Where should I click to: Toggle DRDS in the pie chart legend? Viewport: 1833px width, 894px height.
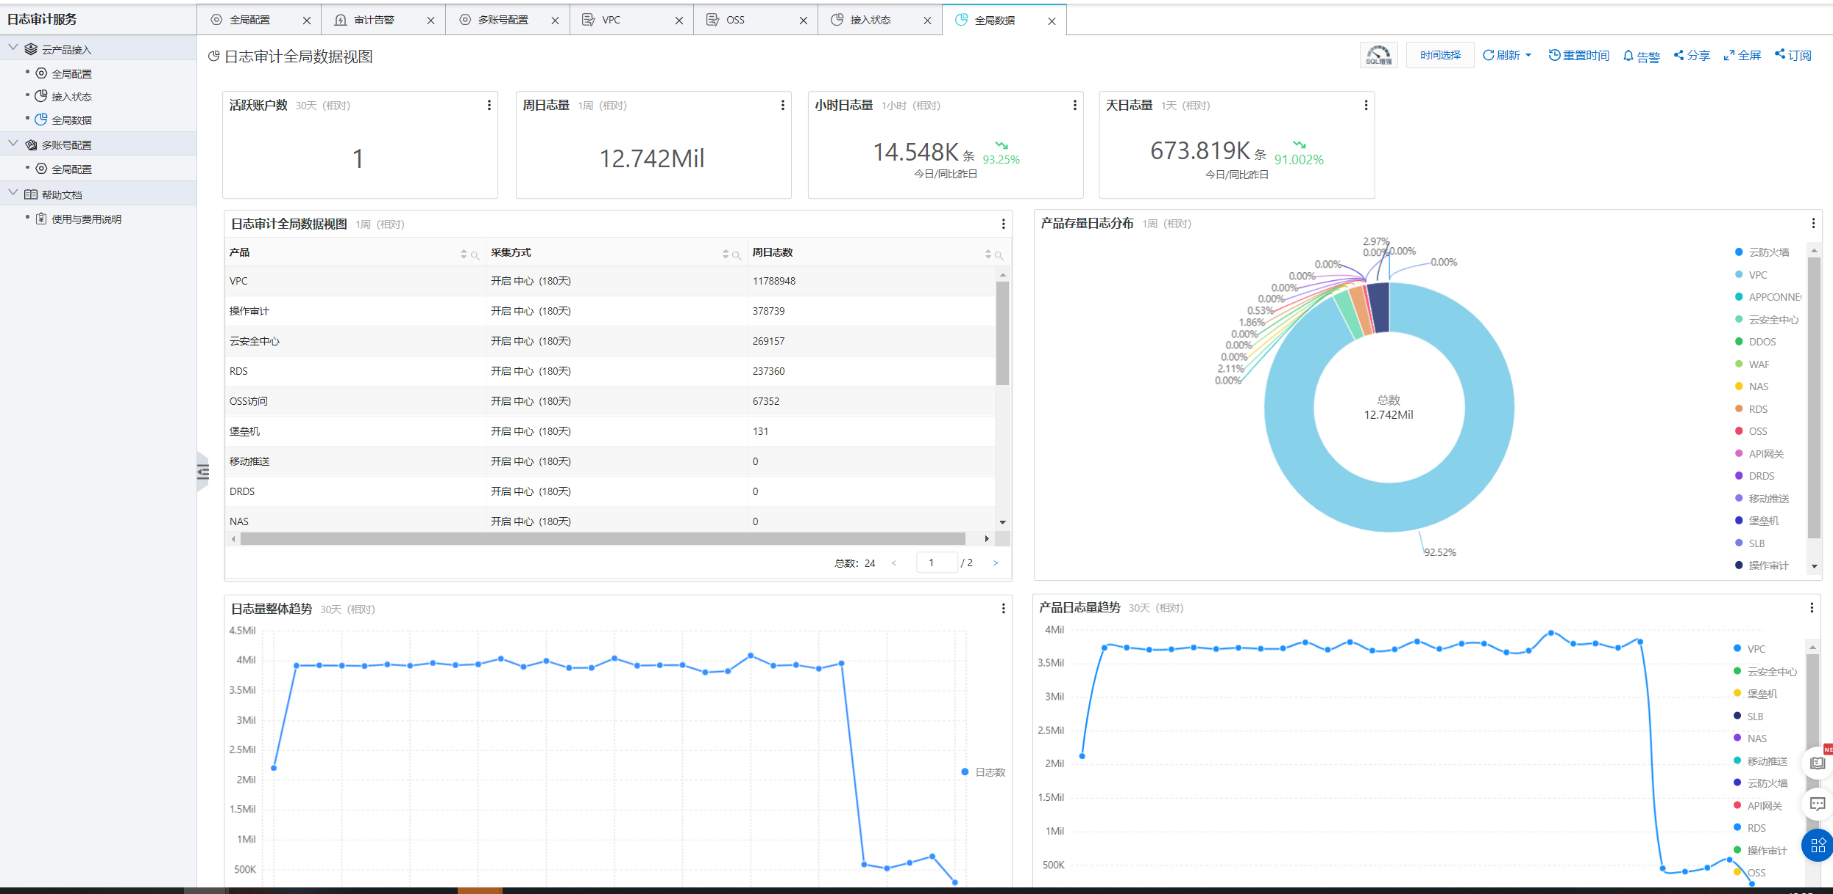1754,476
